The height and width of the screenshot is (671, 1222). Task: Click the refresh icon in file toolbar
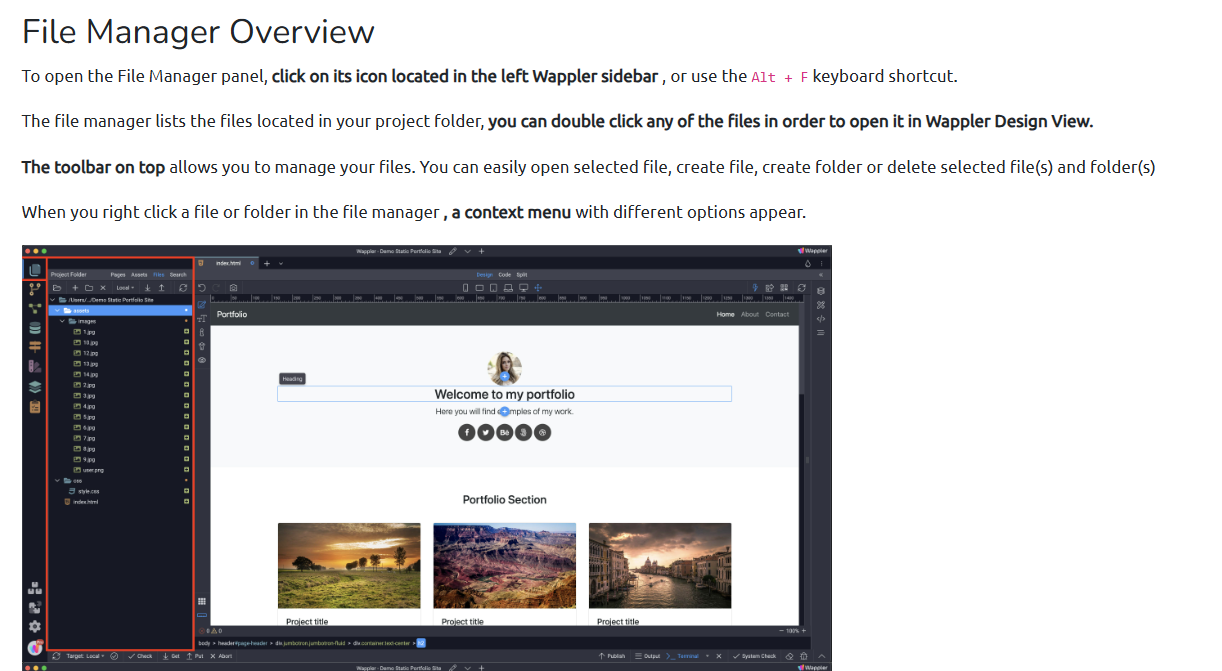click(x=183, y=287)
